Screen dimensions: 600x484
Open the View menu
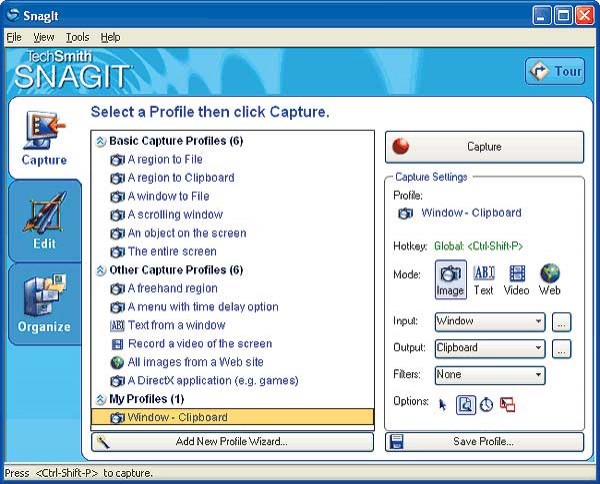(44, 37)
